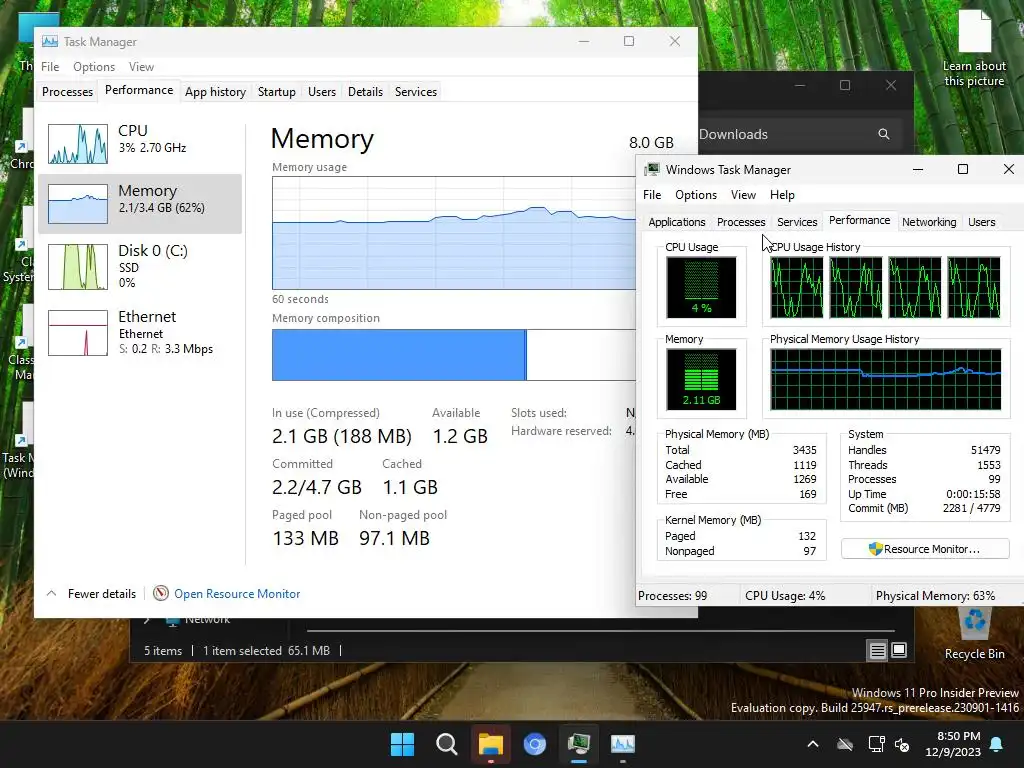Click the Windows Task Manager title icon
Screen dimensions: 1024x768
pos(651,170)
